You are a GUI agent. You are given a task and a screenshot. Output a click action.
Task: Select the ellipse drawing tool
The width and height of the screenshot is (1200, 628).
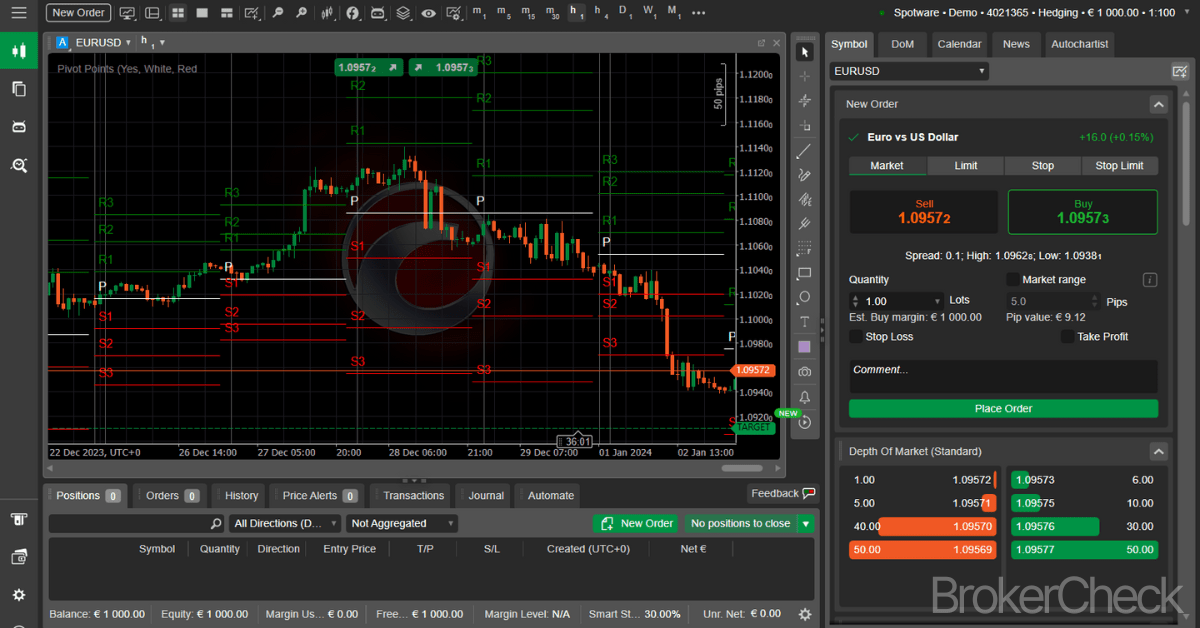[x=805, y=297]
